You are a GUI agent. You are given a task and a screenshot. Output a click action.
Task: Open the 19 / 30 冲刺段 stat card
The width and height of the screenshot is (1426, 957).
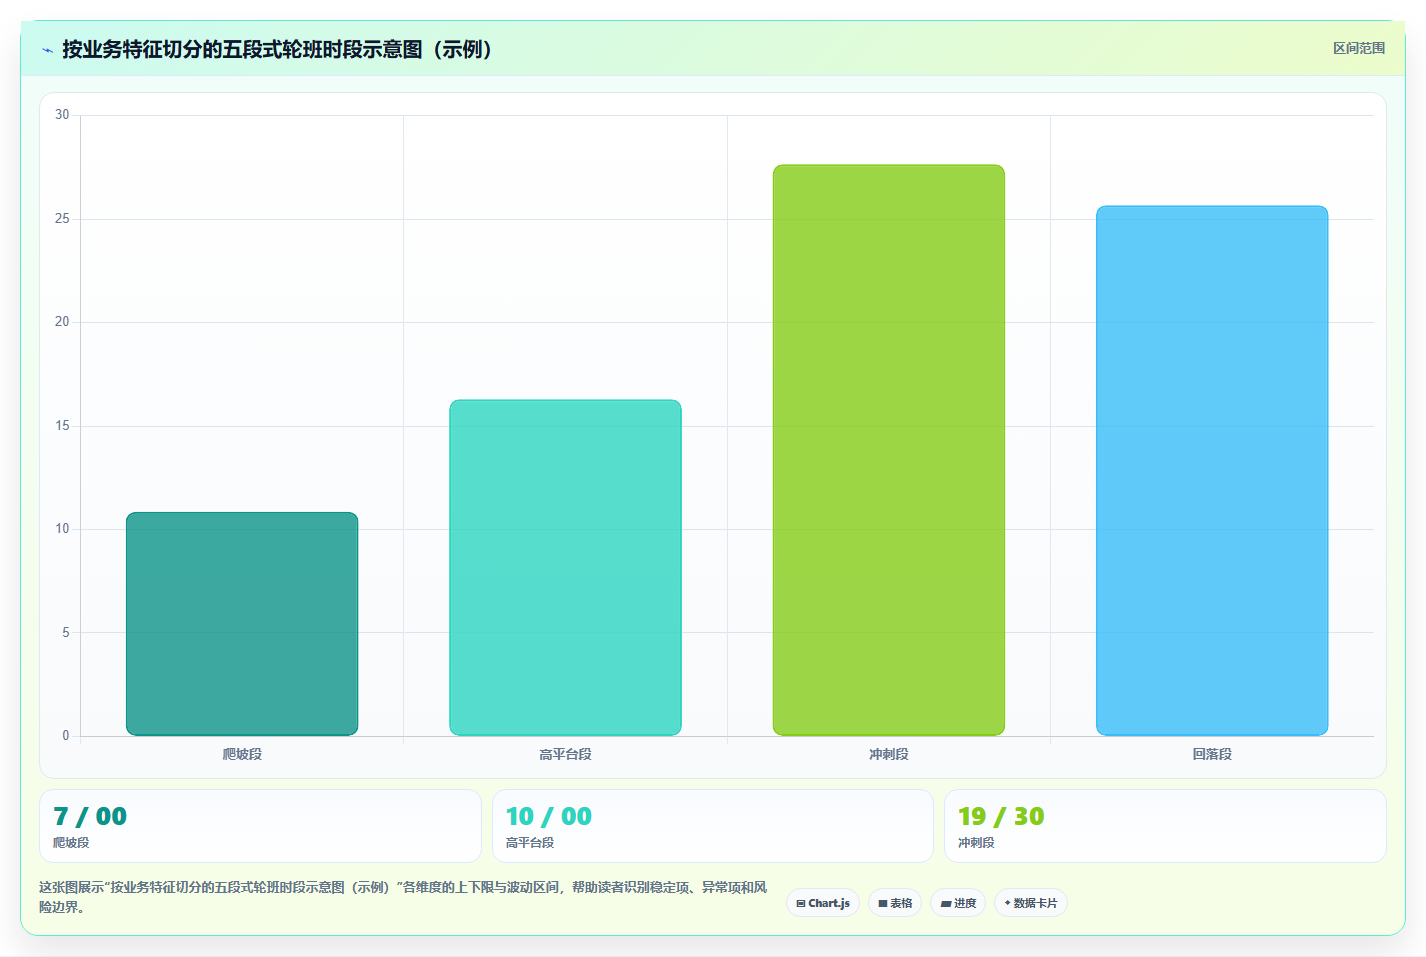tap(1165, 826)
